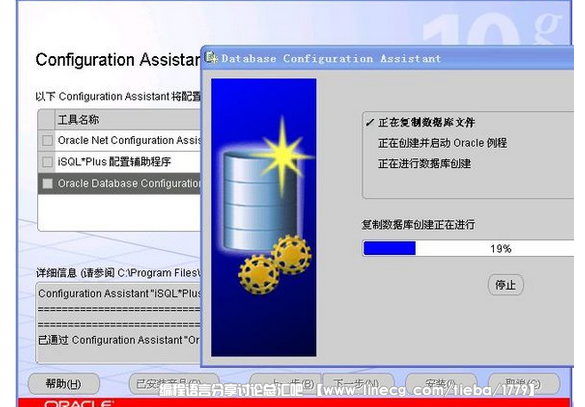Click the database cylinder illustration image
The height and width of the screenshot is (407, 585).
tap(264, 217)
